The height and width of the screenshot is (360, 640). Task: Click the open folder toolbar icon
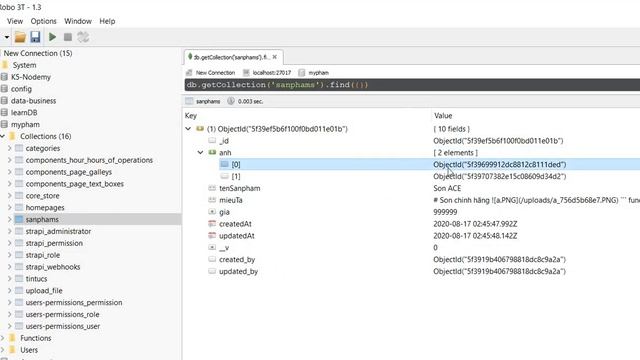pyautogui.click(x=20, y=37)
